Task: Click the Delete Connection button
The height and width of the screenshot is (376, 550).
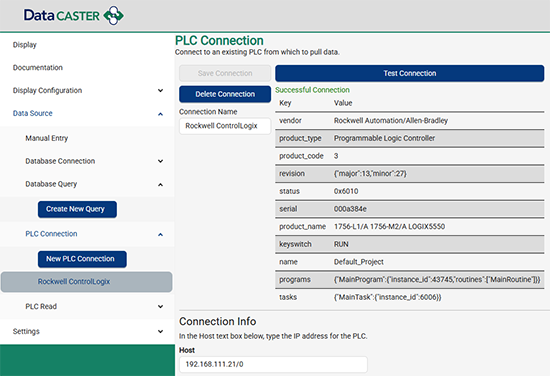Action: (225, 94)
